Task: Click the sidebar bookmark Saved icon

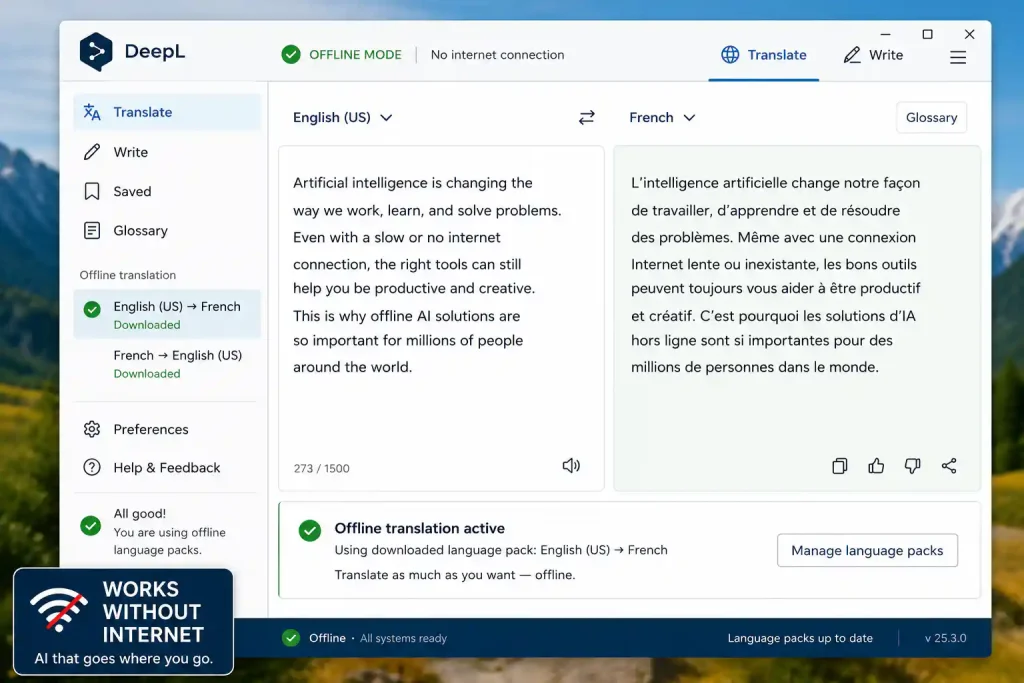Action: pos(92,191)
